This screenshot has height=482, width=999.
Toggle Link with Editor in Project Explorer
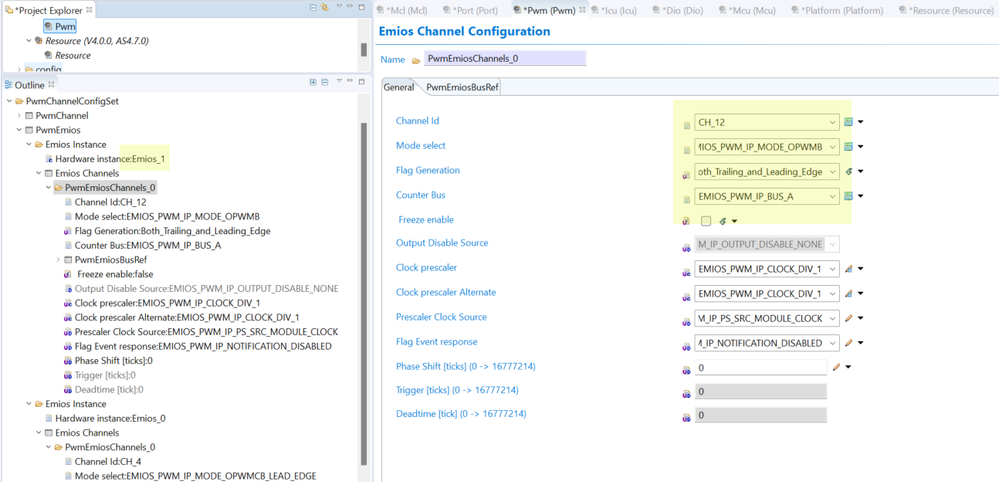click(324, 8)
